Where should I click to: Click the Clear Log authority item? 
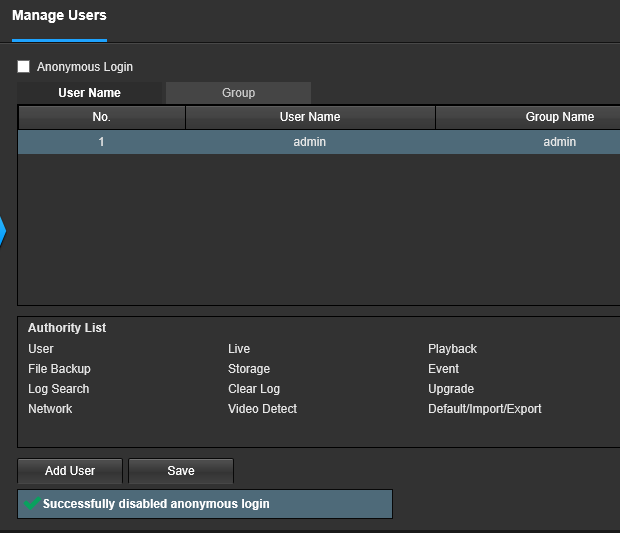pyautogui.click(x=254, y=389)
